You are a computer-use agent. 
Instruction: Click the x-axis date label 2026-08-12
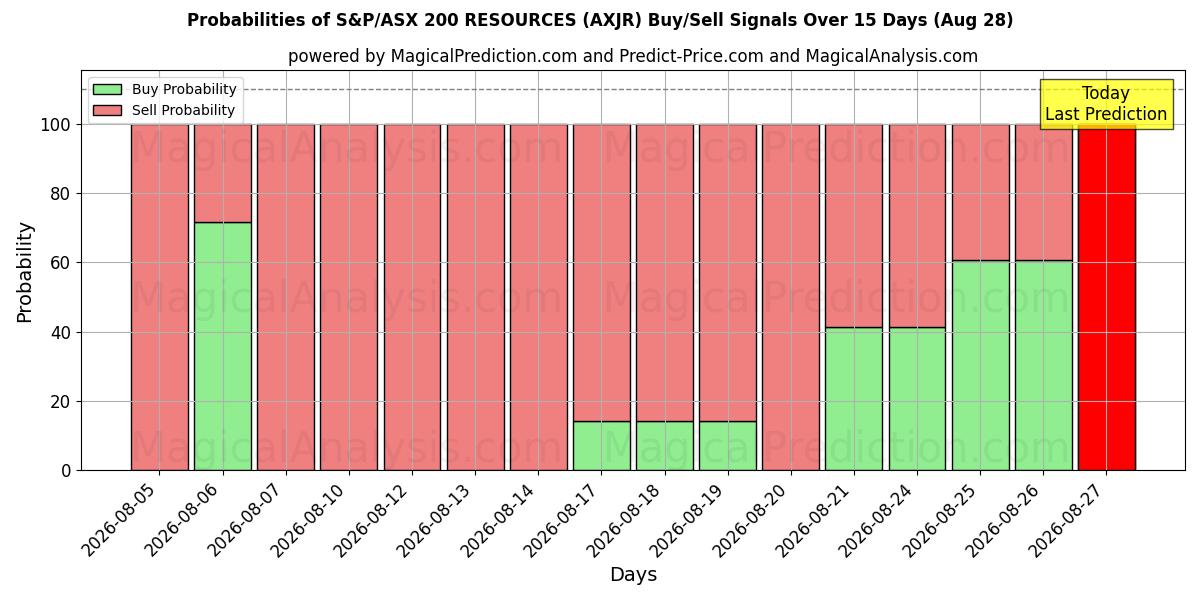pyautogui.click(x=375, y=521)
